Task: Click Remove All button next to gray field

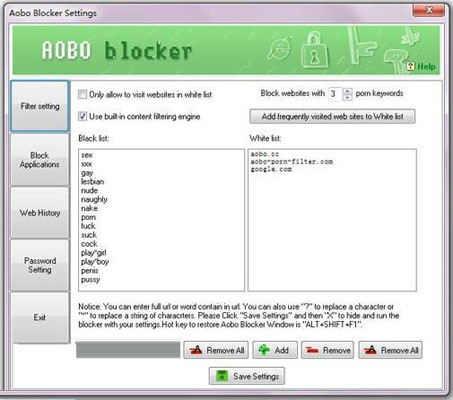Action: point(216,350)
